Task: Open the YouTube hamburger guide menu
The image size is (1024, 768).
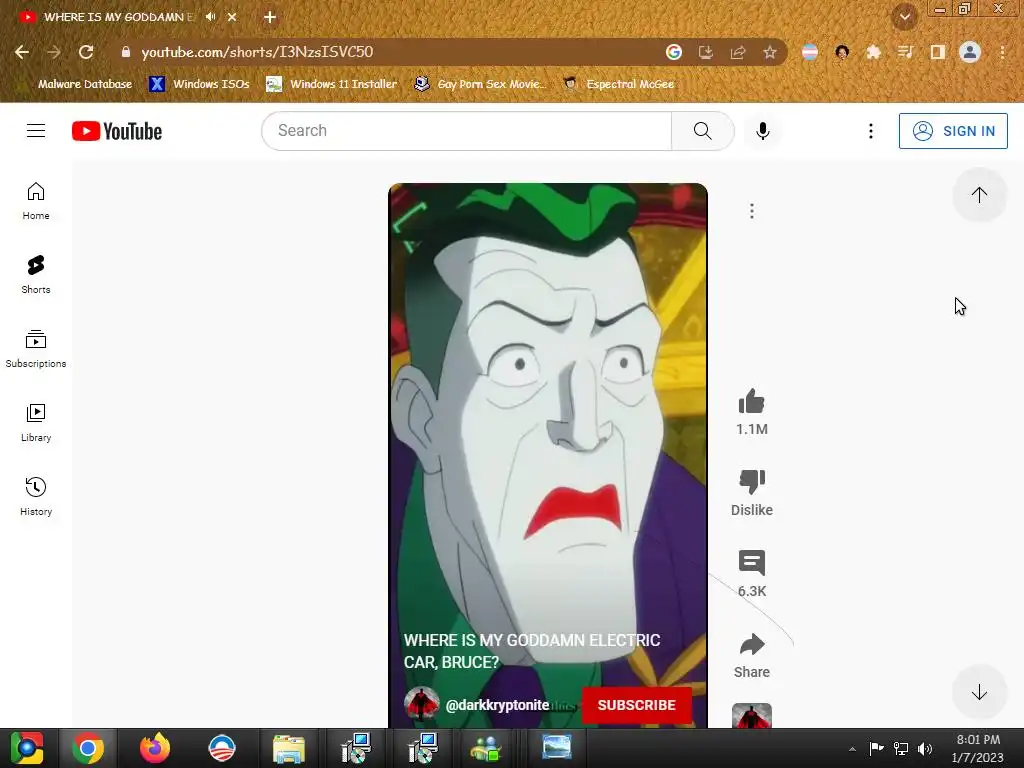Action: (x=36, y=131)
